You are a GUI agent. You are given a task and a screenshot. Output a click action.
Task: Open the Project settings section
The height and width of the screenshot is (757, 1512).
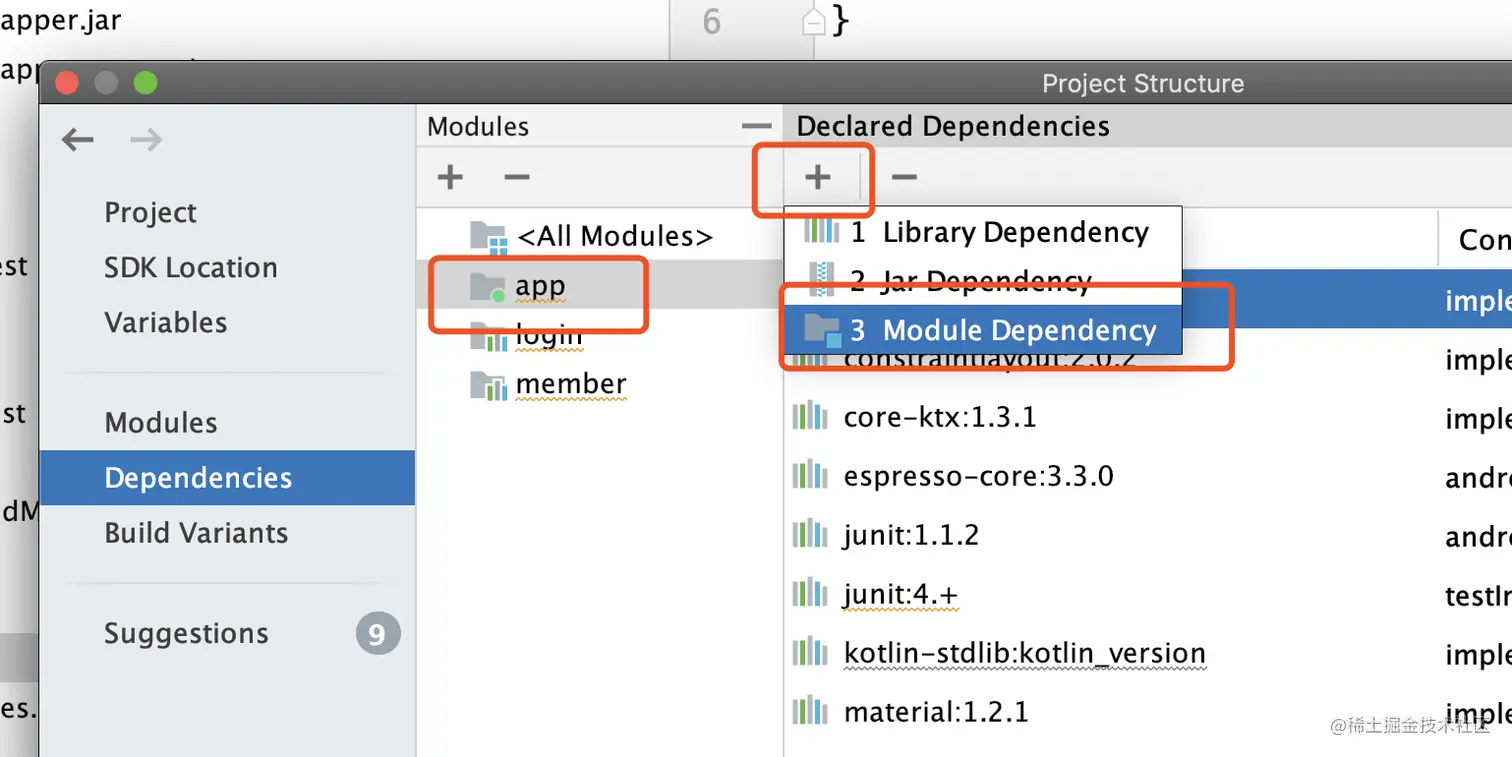[151, 213]
